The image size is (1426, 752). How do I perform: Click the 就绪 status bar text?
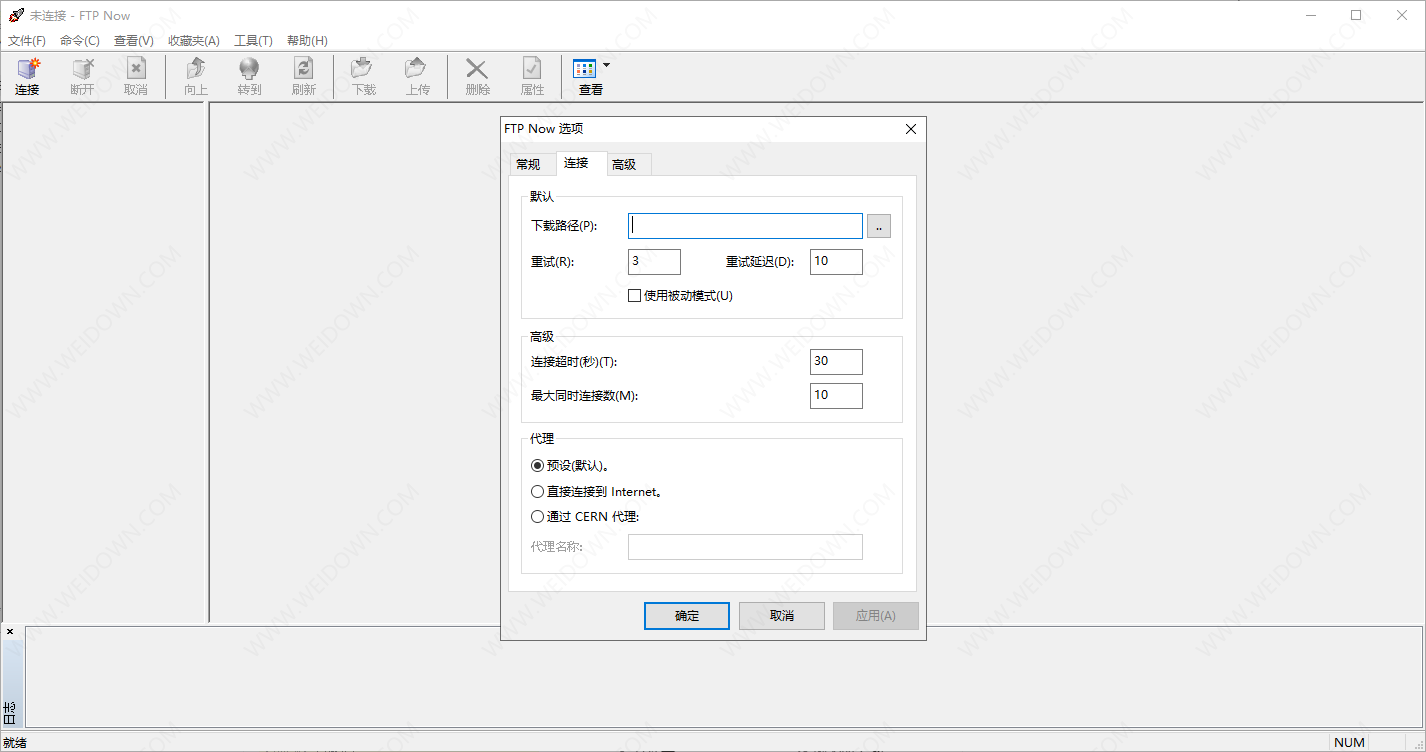tap(15, 743)
